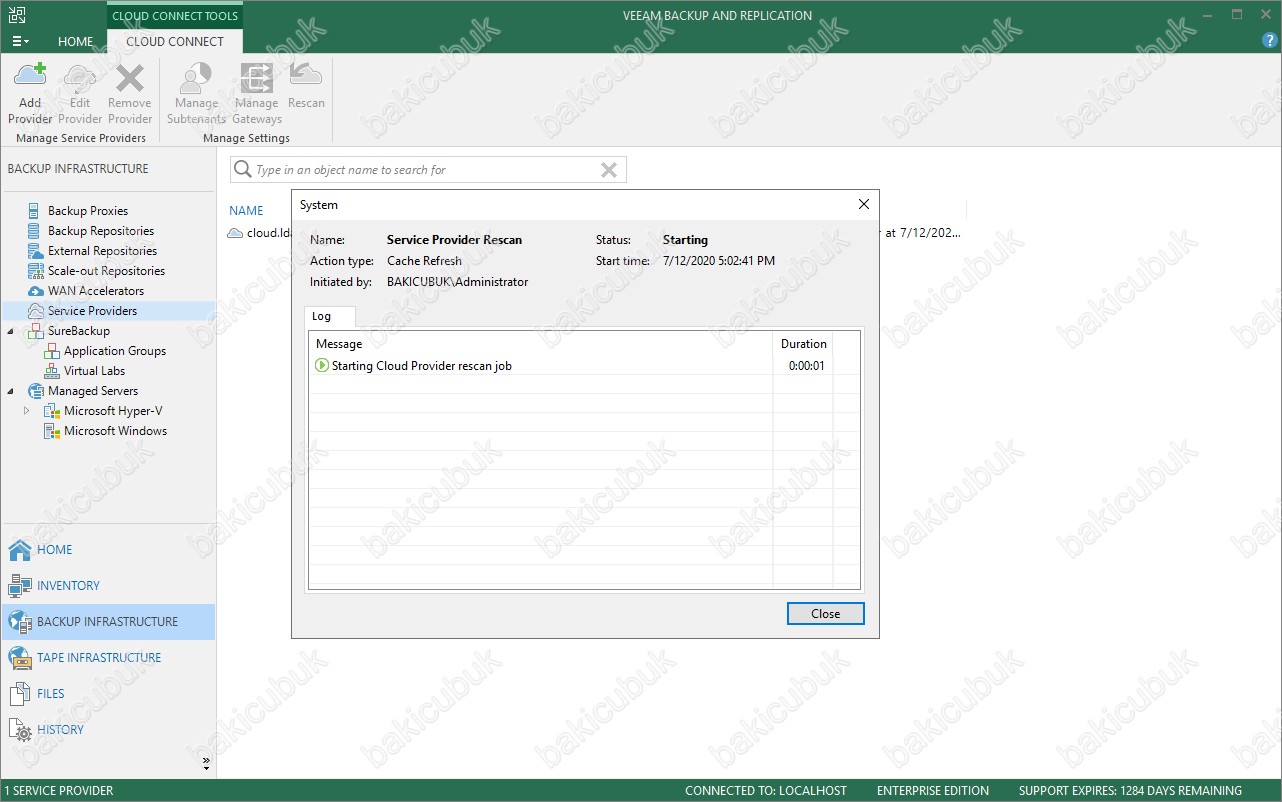
Task: Select Microsoft Hyper-V under Managed Servers
Action: point(113,411)
